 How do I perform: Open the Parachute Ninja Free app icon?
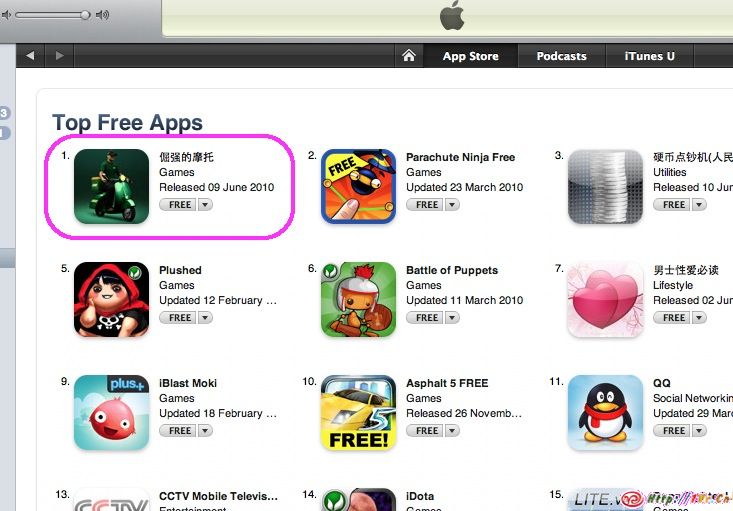359,186
